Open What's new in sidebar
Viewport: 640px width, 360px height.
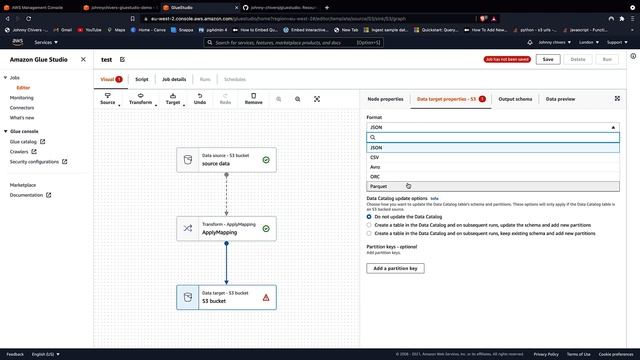point(22,118)
